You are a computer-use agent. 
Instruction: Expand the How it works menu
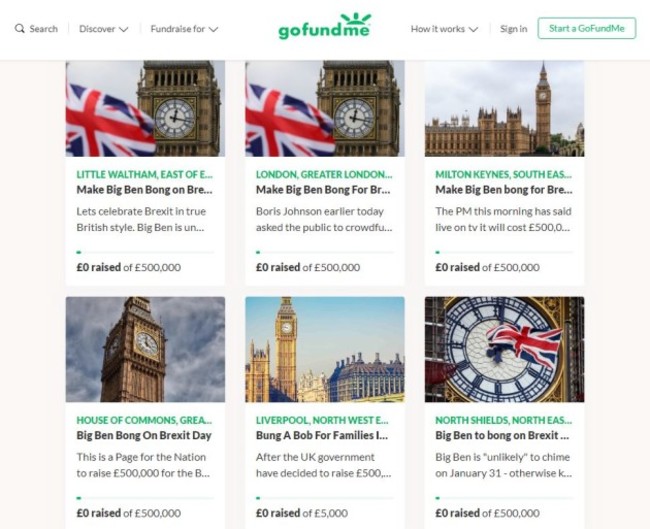click(x=444, y=29)
